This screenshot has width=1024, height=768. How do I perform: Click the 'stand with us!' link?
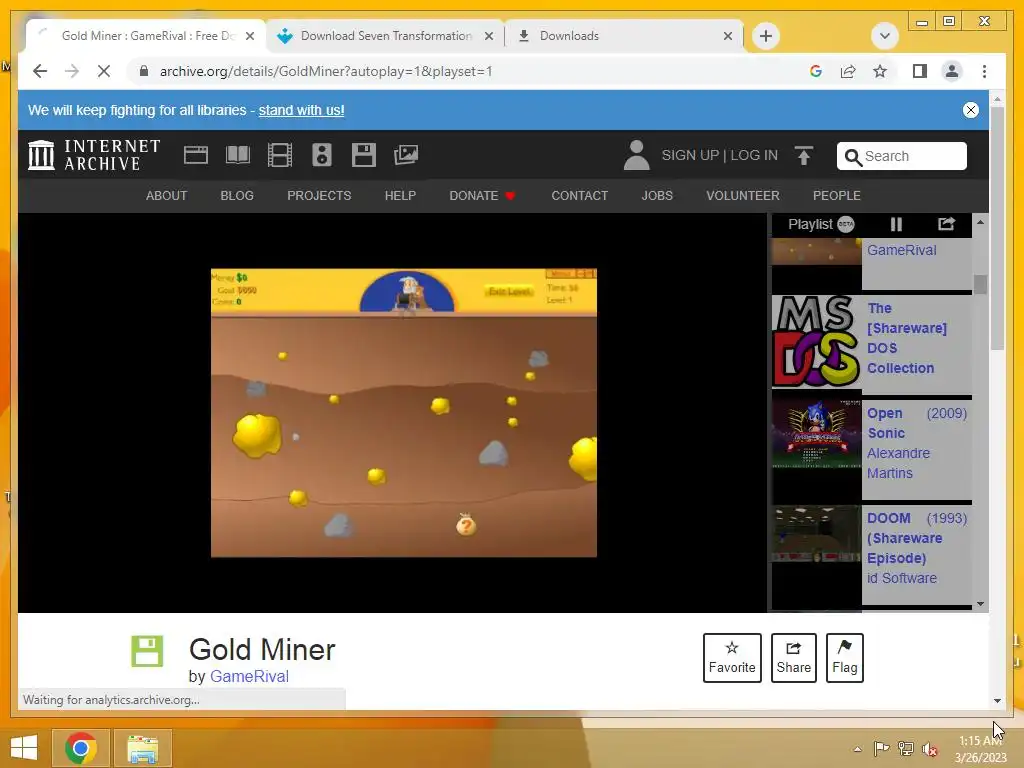pyautogui.click(x=301, y=110)
